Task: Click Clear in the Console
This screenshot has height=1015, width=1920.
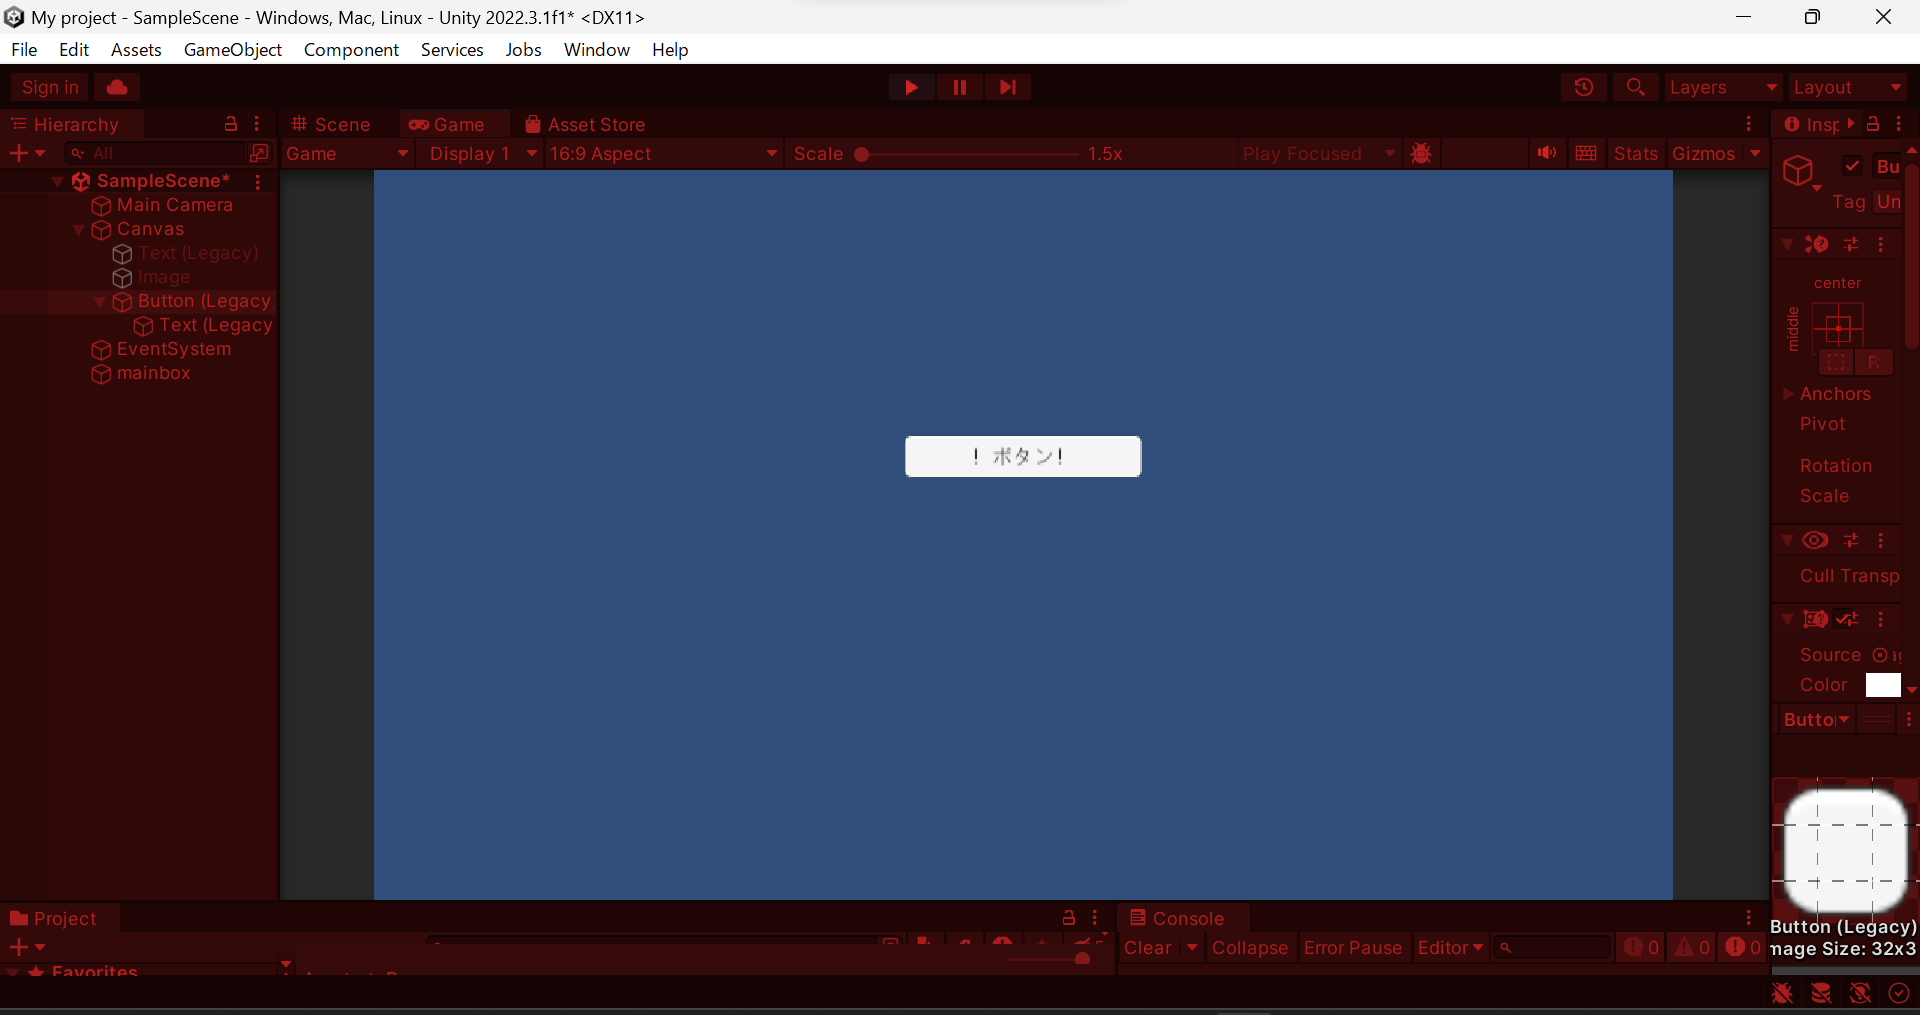Action: pyautogui.click(x=1148, y=948)
